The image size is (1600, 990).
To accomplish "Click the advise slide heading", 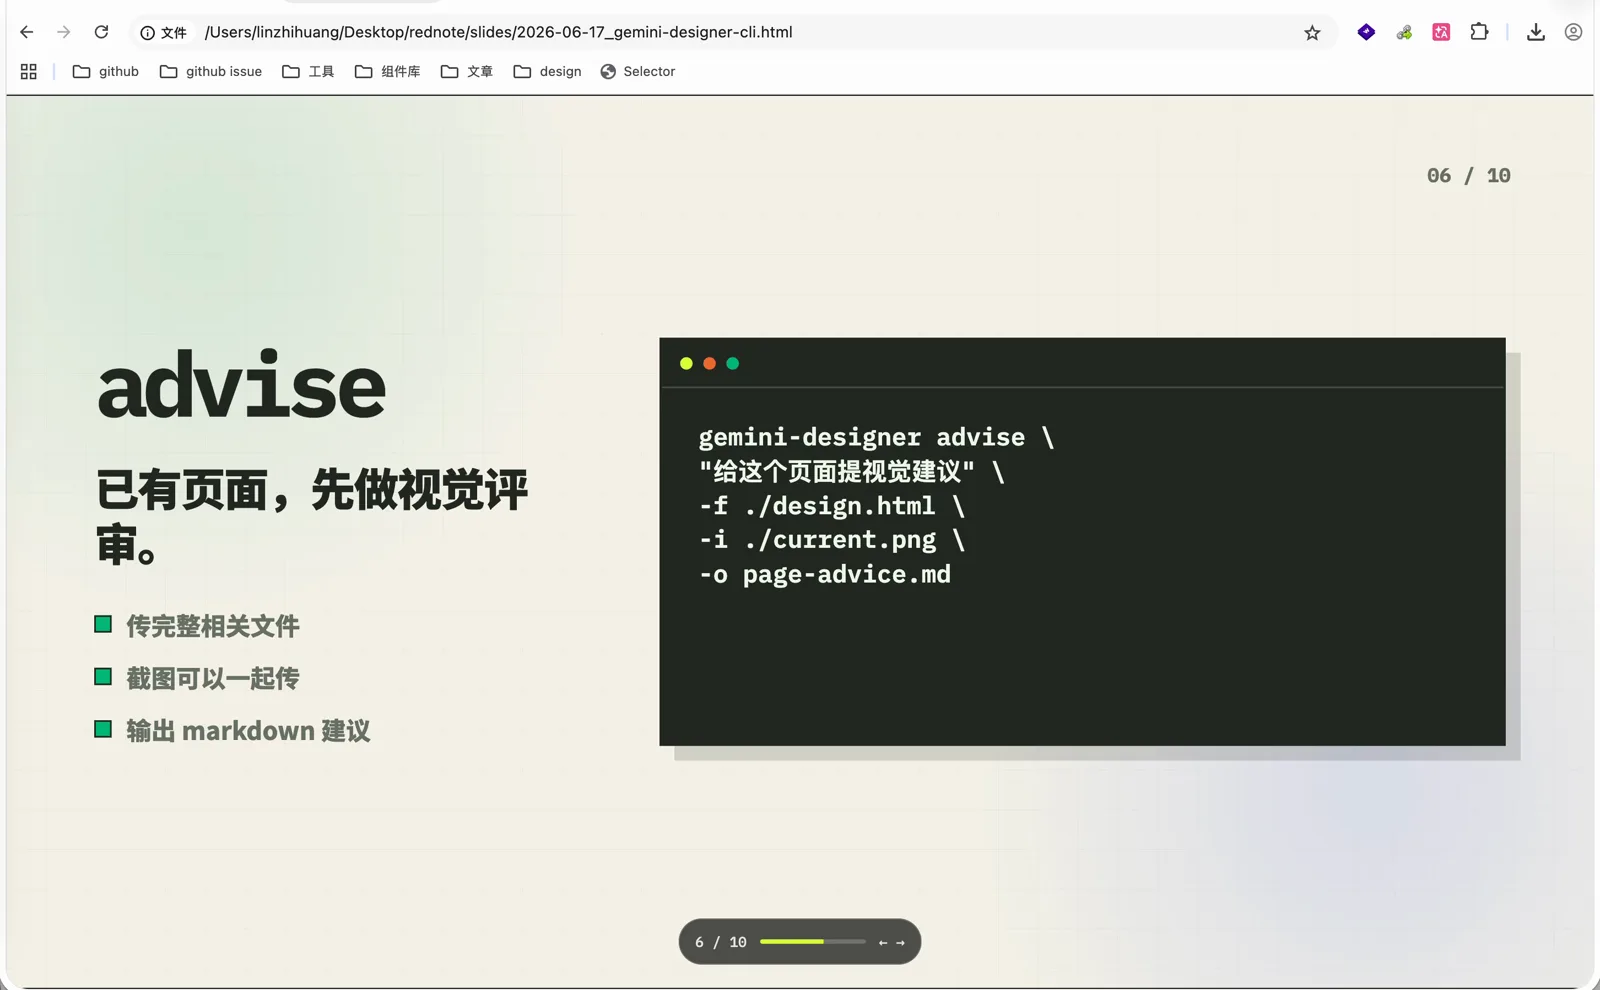I will [241, 385].
